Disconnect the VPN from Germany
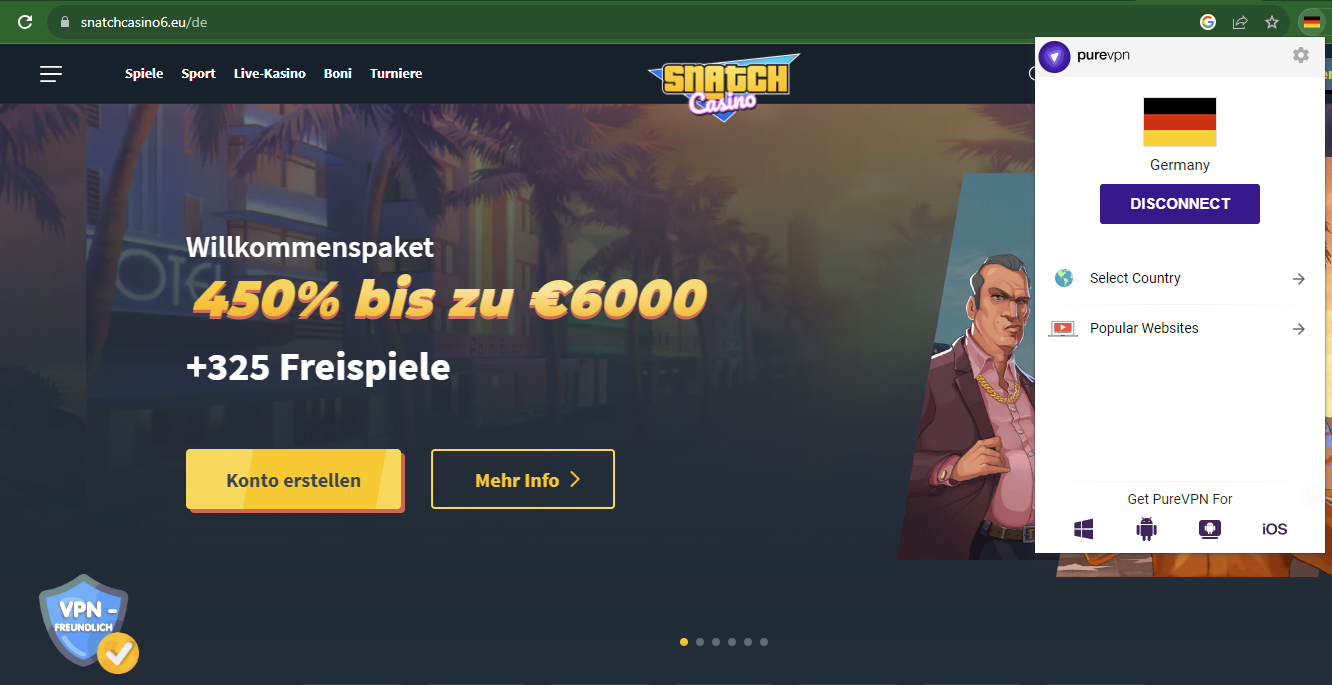This screenshot has height=685, width=1332. pyautogui.click(x=1180, y=204)
